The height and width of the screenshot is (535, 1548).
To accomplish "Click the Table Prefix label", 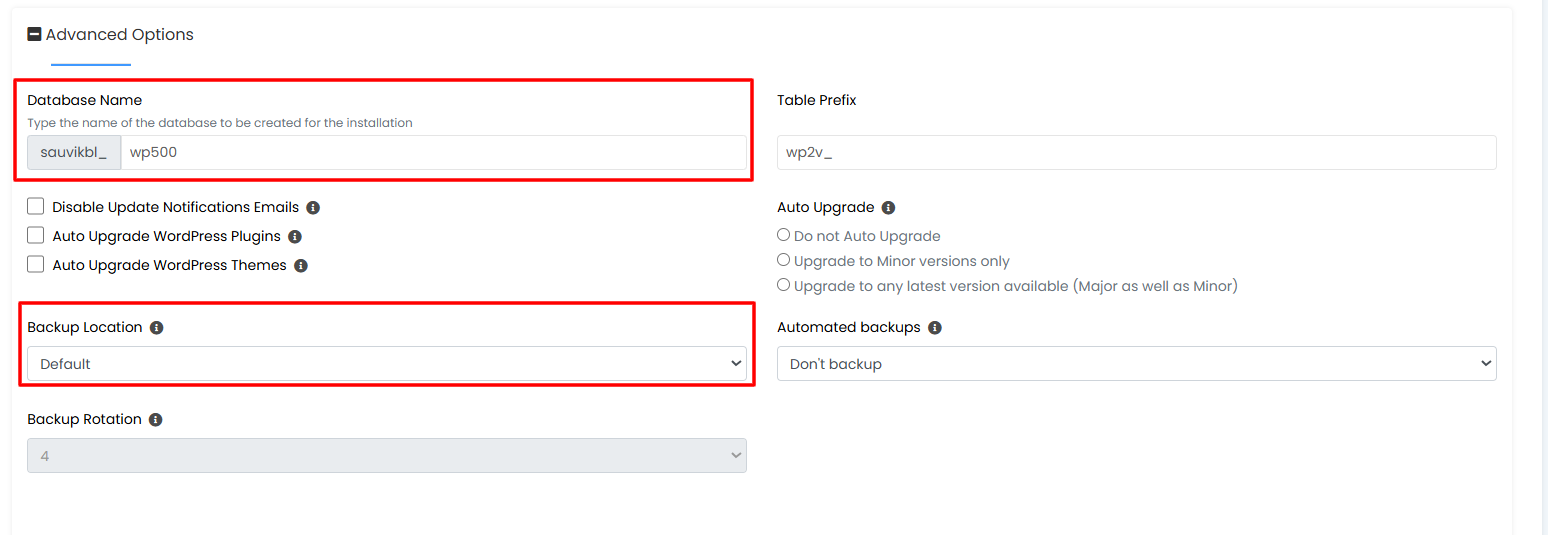I will (x=817, y=100).
